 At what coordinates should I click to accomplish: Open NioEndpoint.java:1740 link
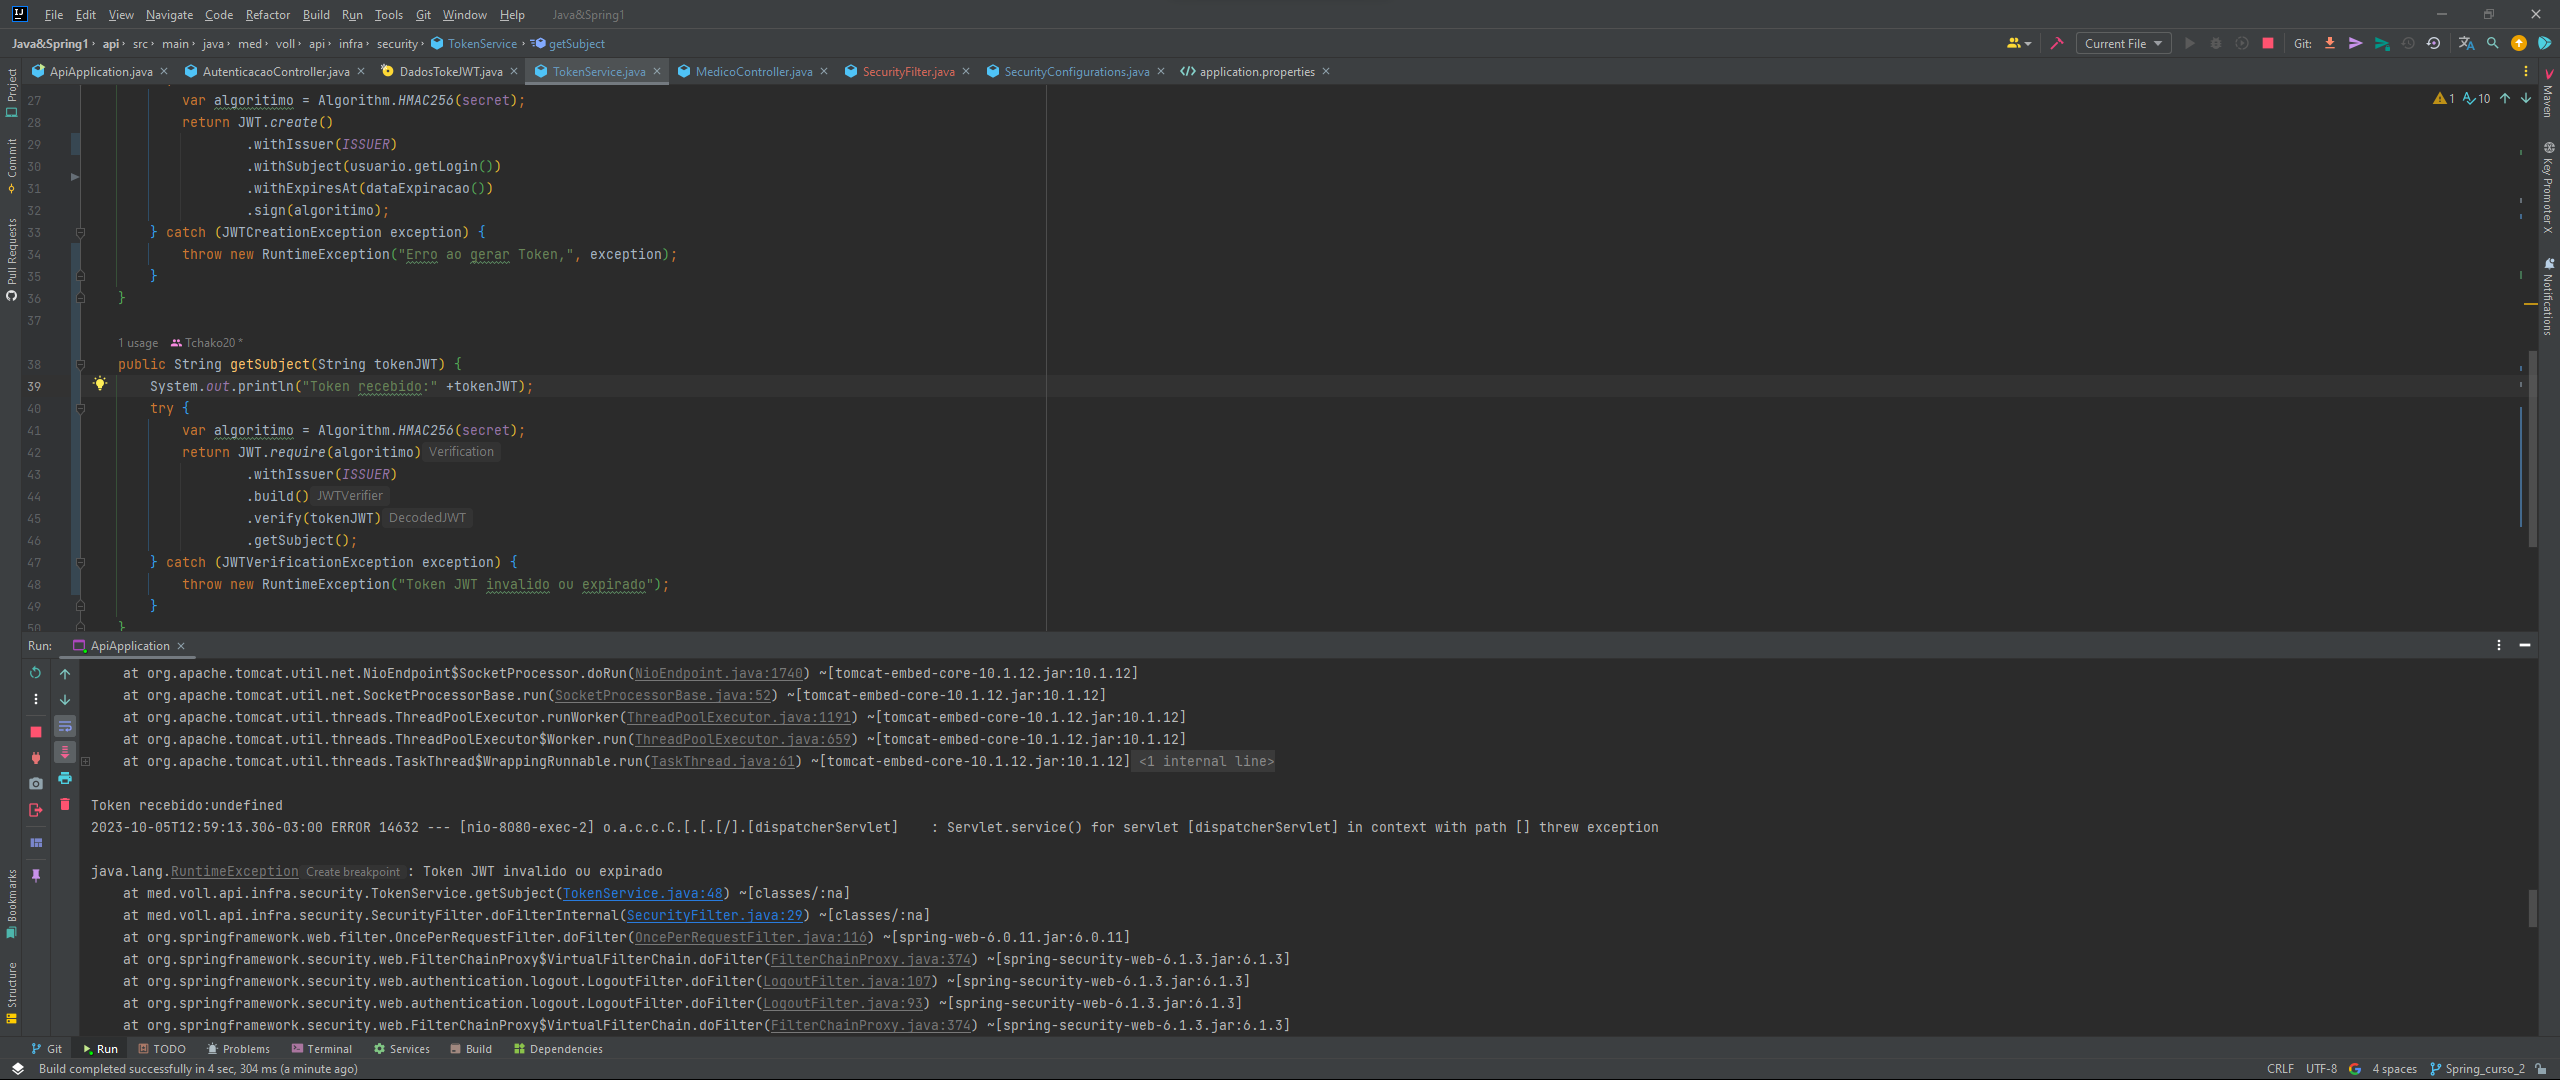(x=718, y=673)
